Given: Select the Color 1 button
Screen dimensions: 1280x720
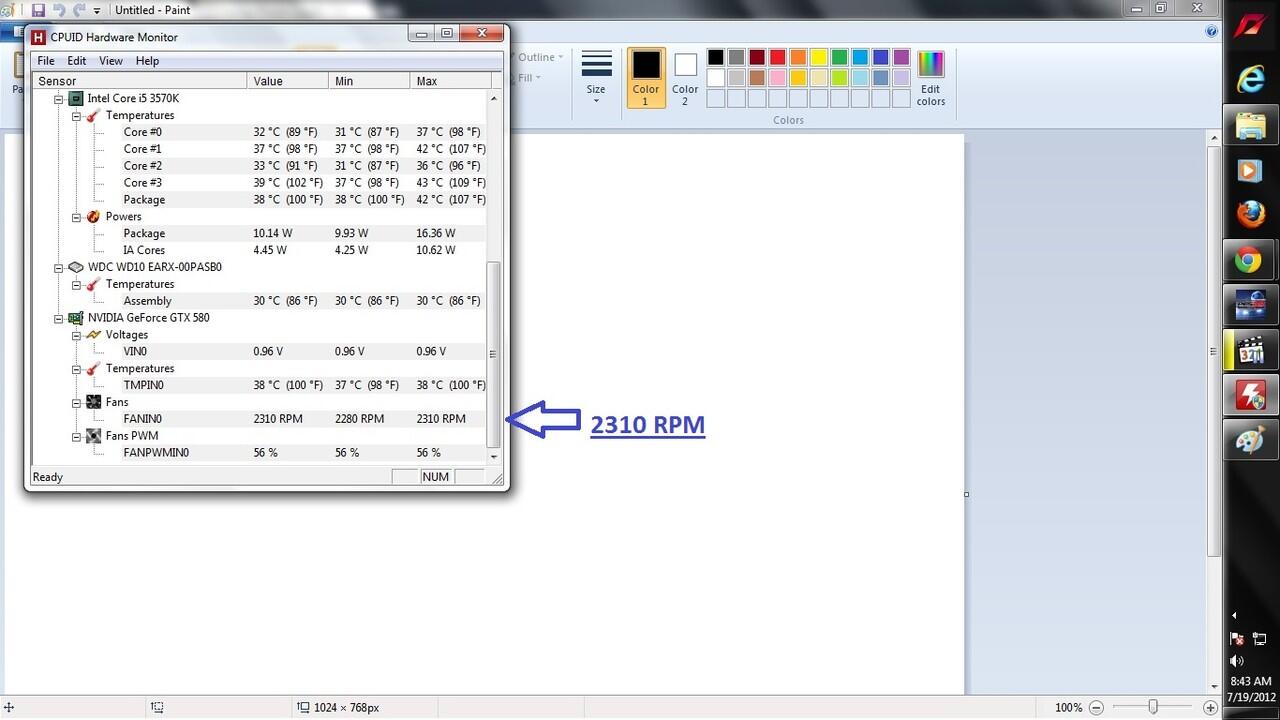Looking at the screenshot, I should [646, 77].
